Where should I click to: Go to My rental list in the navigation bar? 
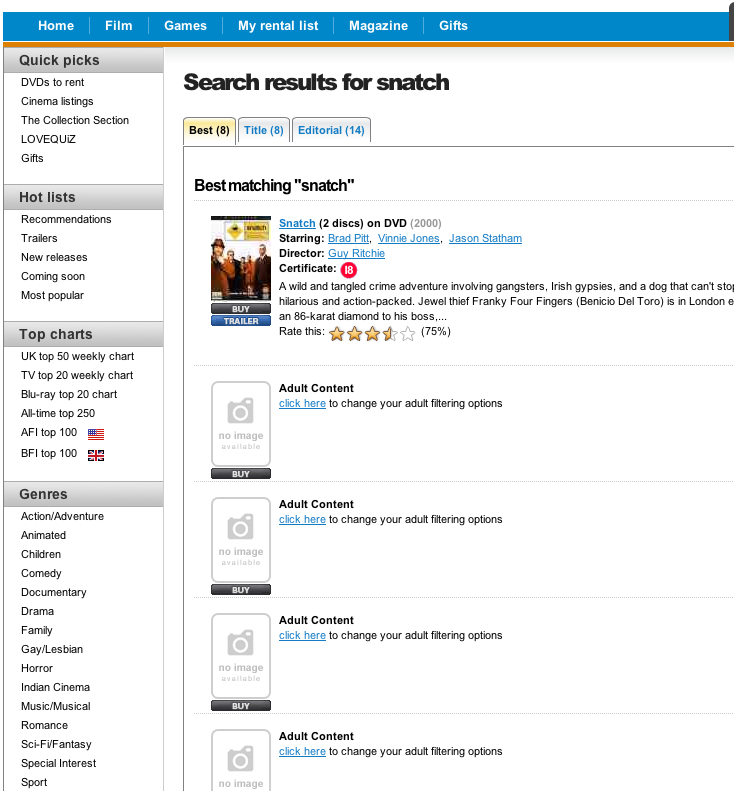point(277,26)
